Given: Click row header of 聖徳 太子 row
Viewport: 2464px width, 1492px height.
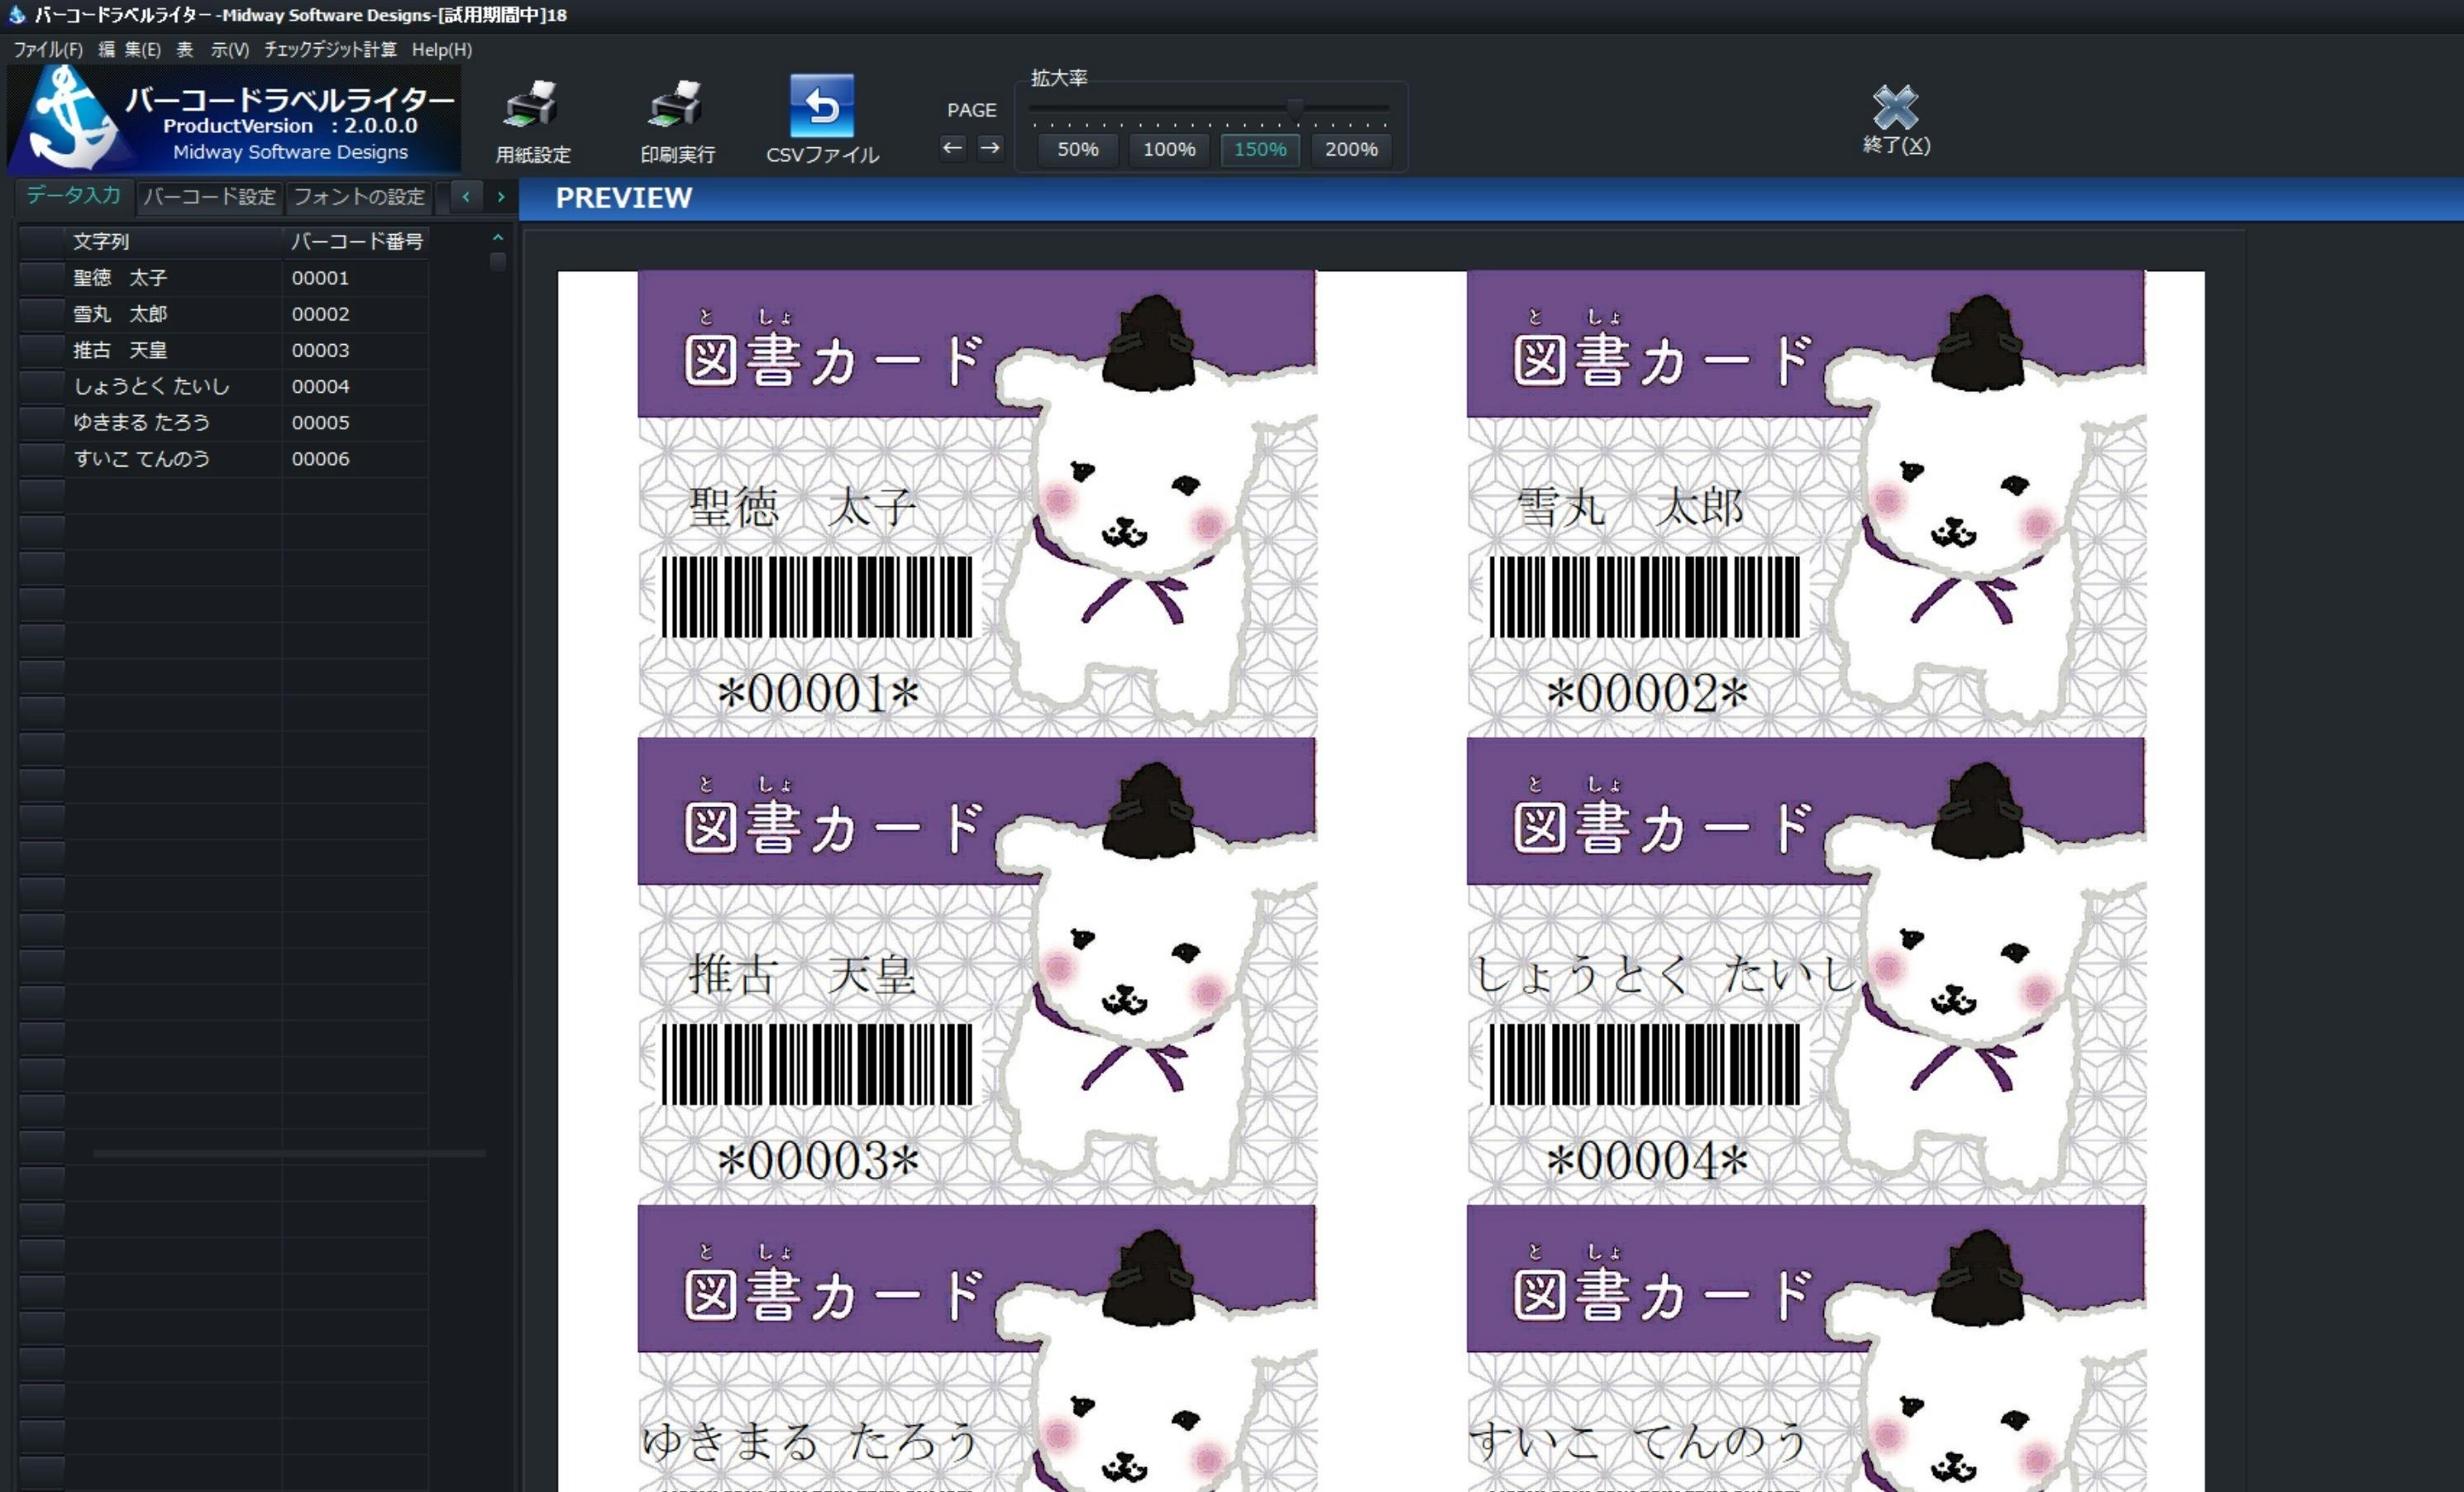Looking at the screenshot, I should coord(42,278).
